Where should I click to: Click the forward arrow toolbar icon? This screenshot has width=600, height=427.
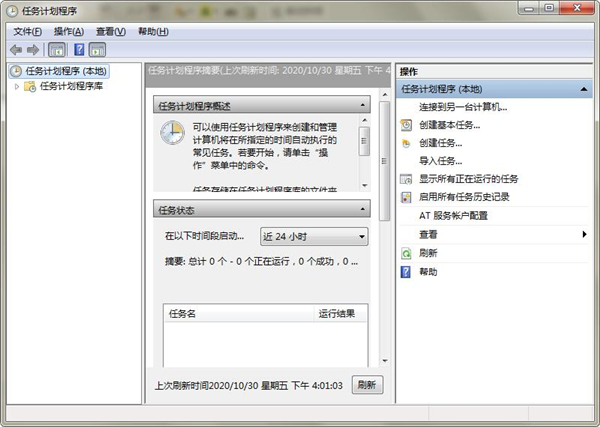(x=33, y=50)
